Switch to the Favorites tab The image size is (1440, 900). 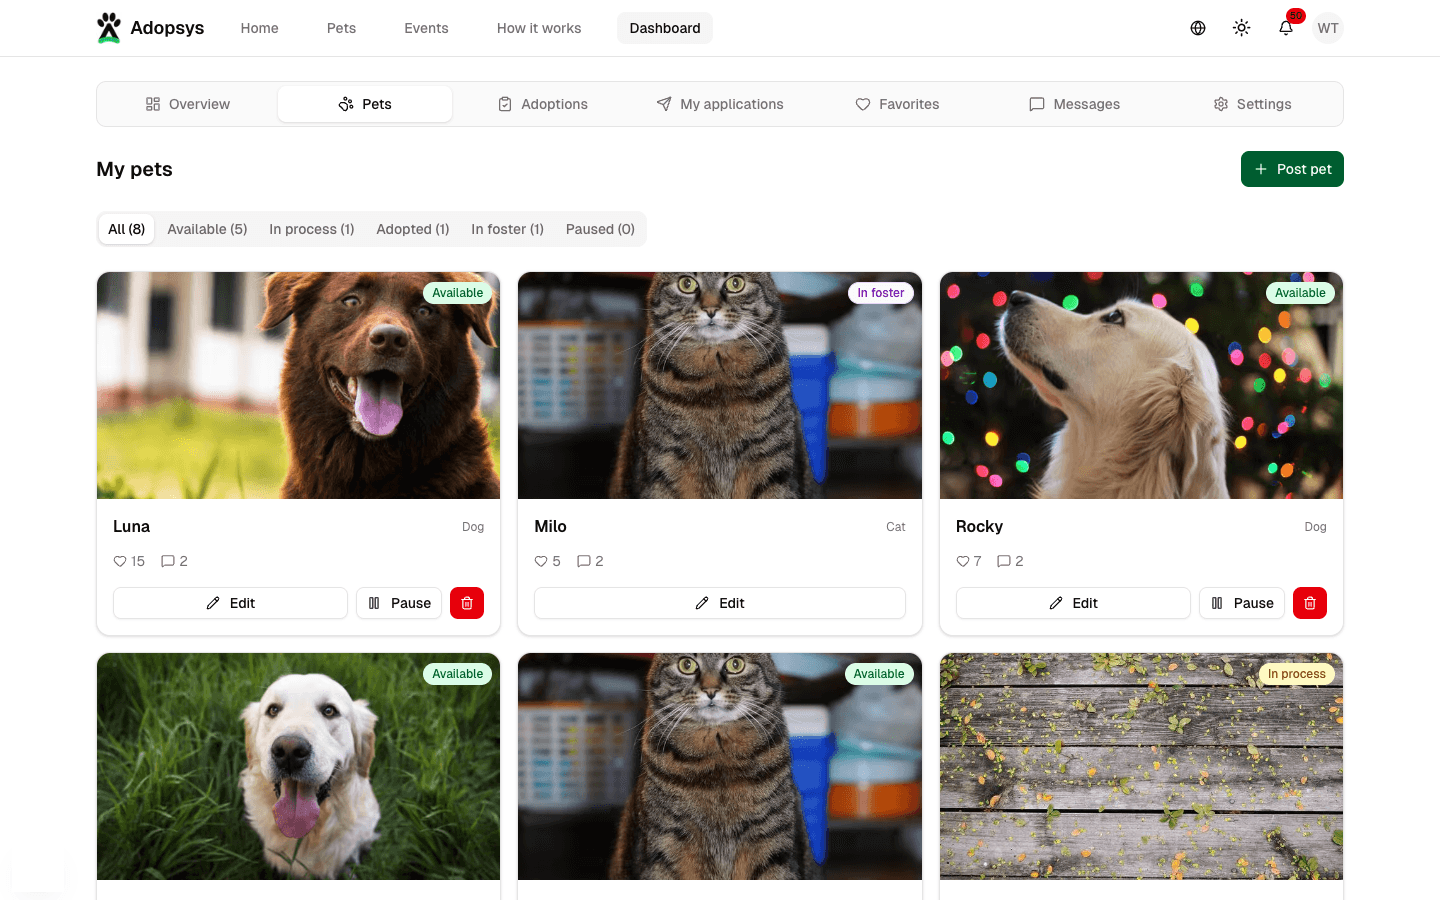click(897, 104)
